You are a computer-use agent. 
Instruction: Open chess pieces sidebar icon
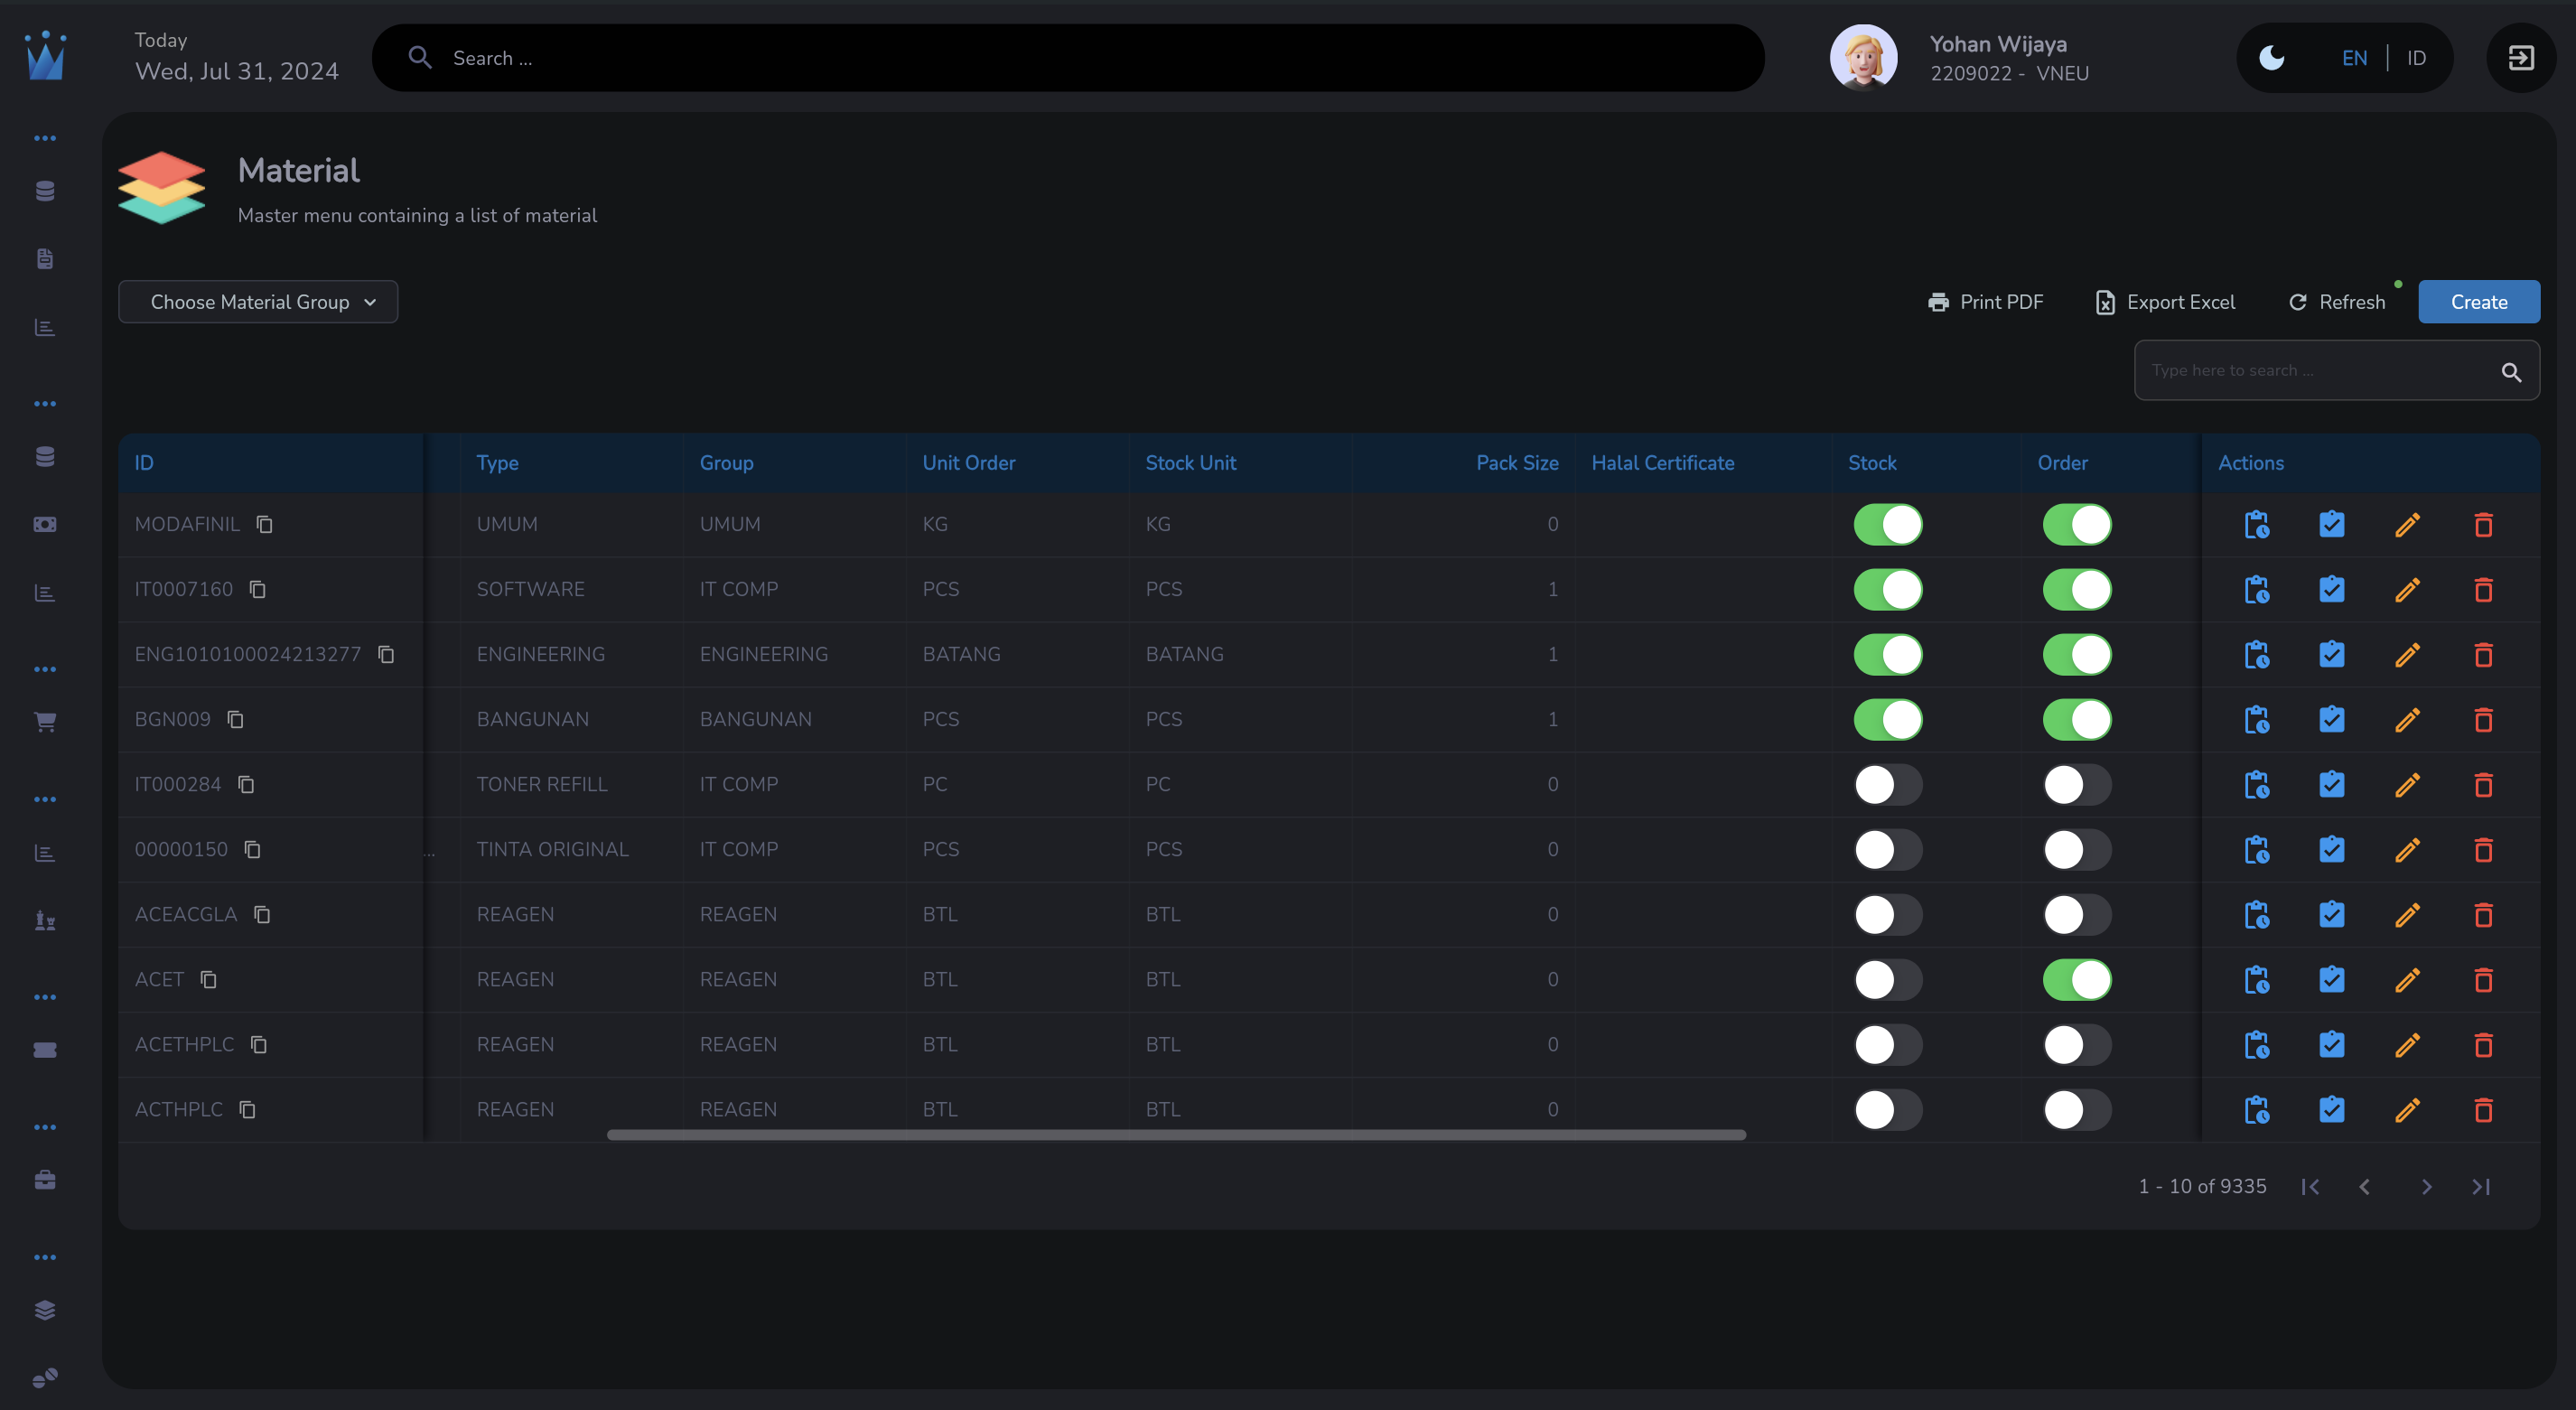(45, 920)
